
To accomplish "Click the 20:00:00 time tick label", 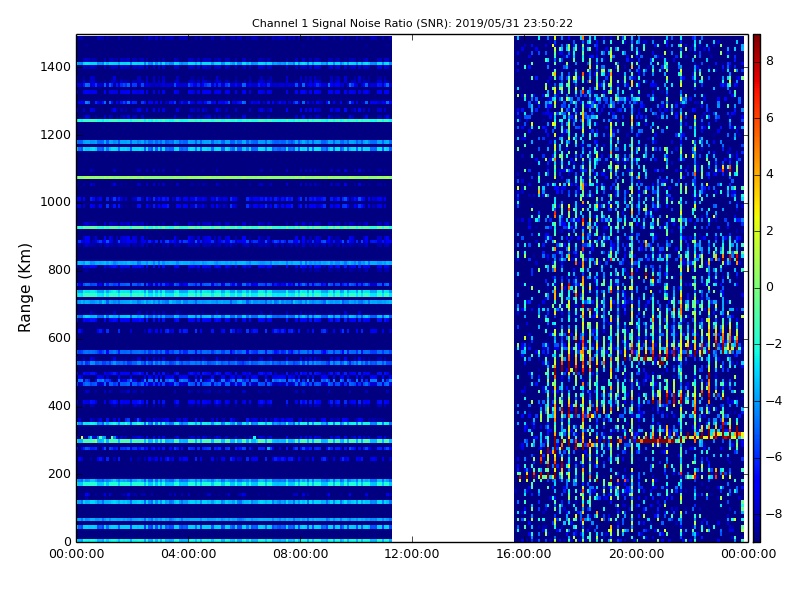I will pos(636,554).
